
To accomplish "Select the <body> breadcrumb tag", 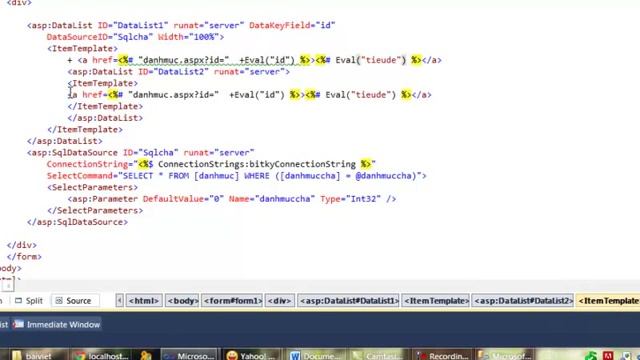I will tap(182, 301).
